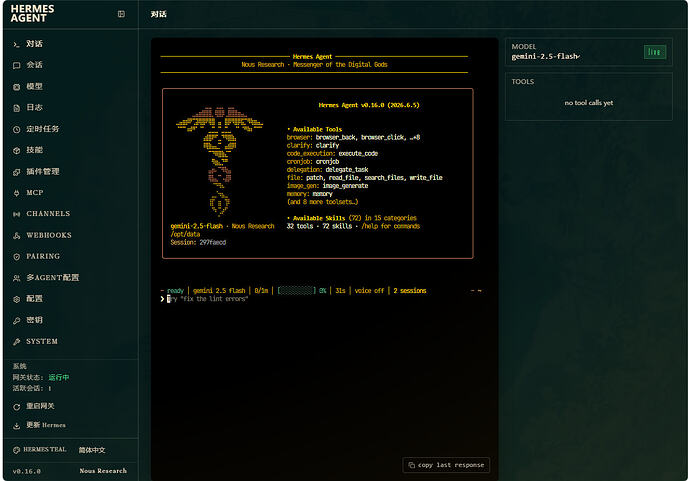
Task: Select the MCP sidebar item
Action: [70, 193]
